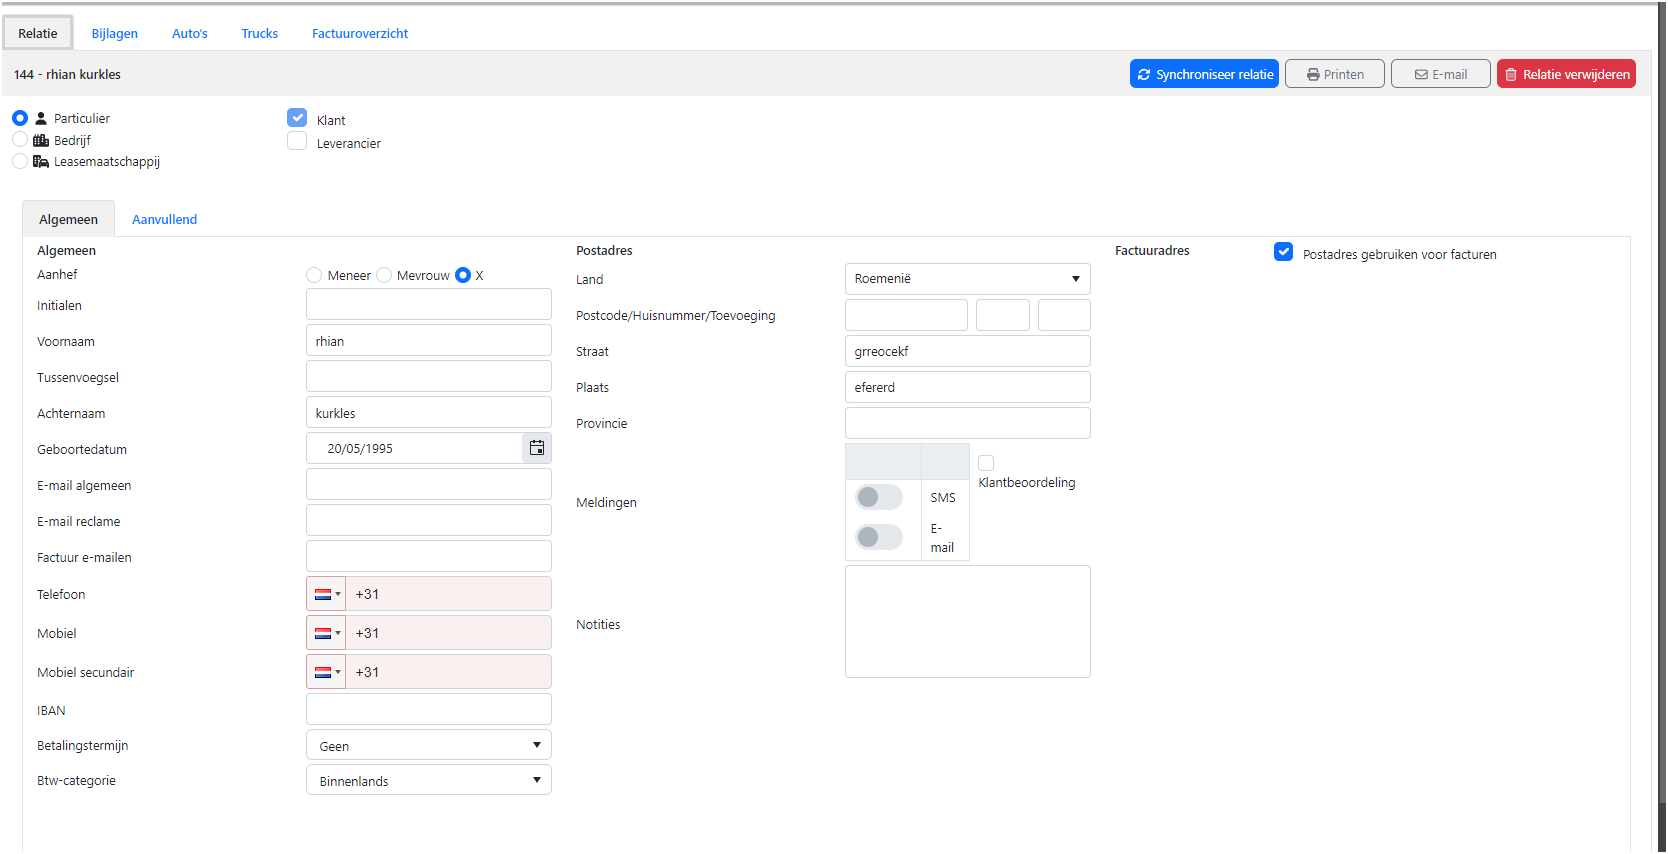Viewport: 1668px width, 854px height.
Task: Click the Printen button
Action: 1334,74
